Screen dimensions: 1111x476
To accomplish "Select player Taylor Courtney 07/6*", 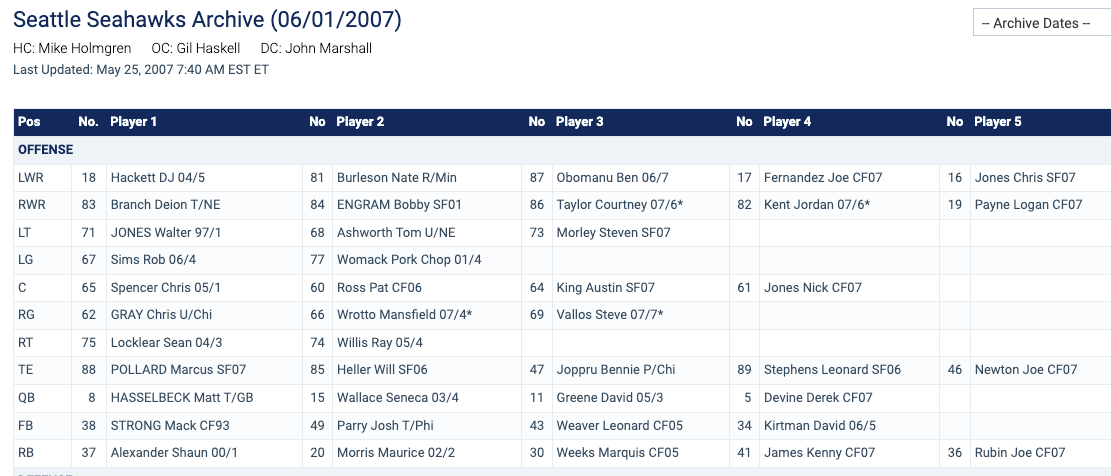I will click(x=620, y=205).
